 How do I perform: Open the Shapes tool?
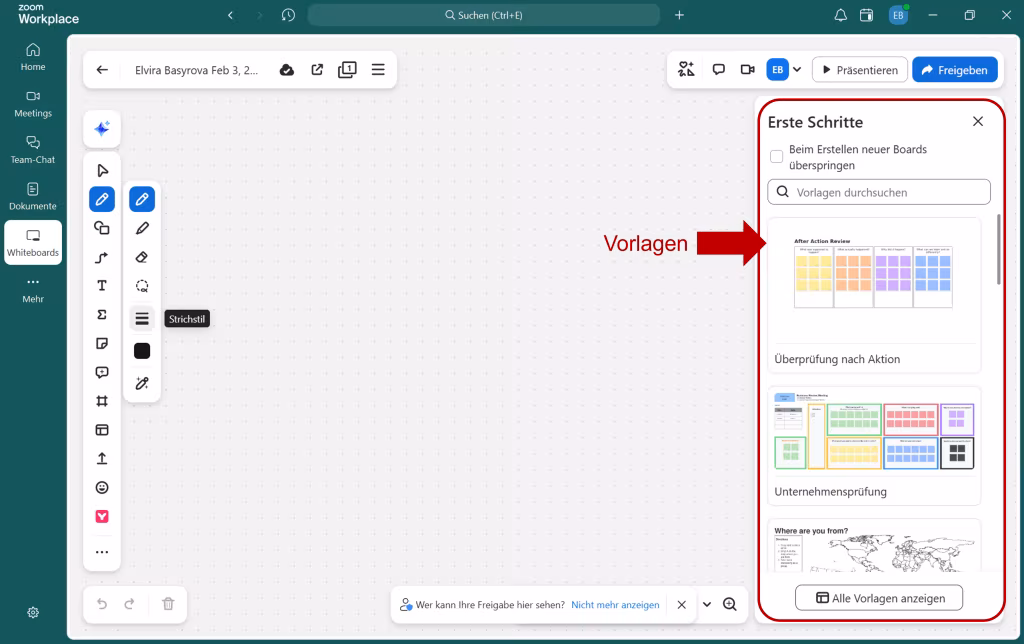[x=101, y=228]
